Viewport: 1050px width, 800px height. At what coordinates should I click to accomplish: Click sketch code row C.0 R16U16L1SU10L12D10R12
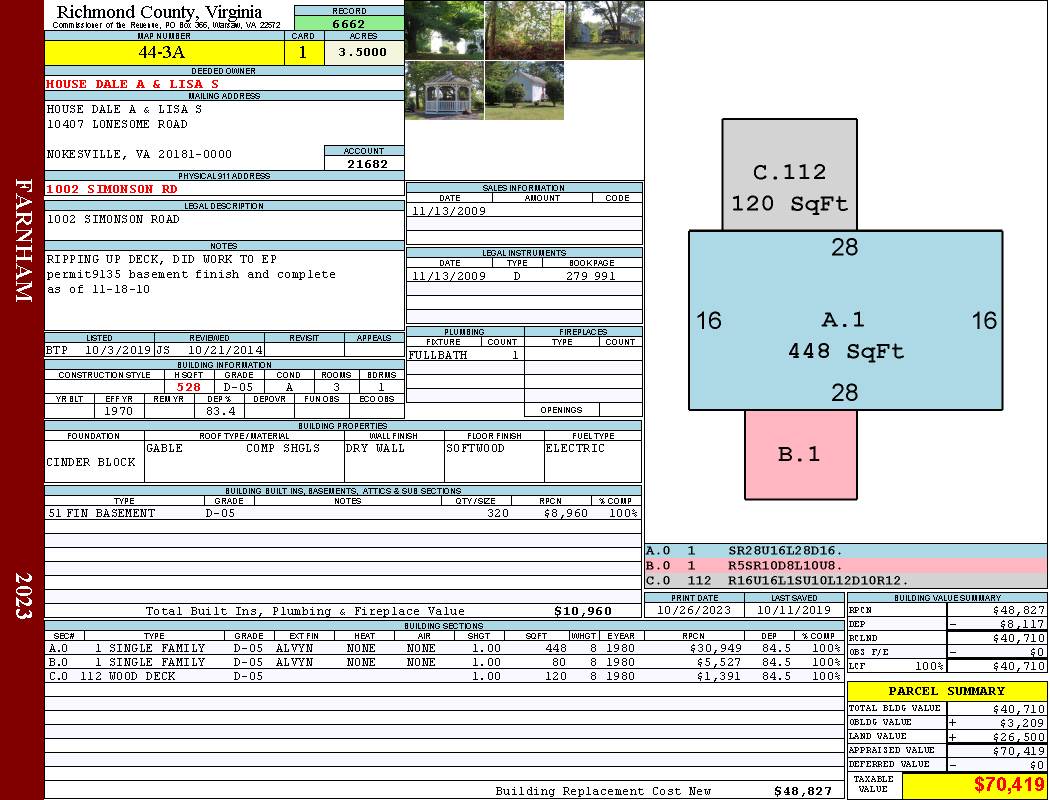click(845, 580)
